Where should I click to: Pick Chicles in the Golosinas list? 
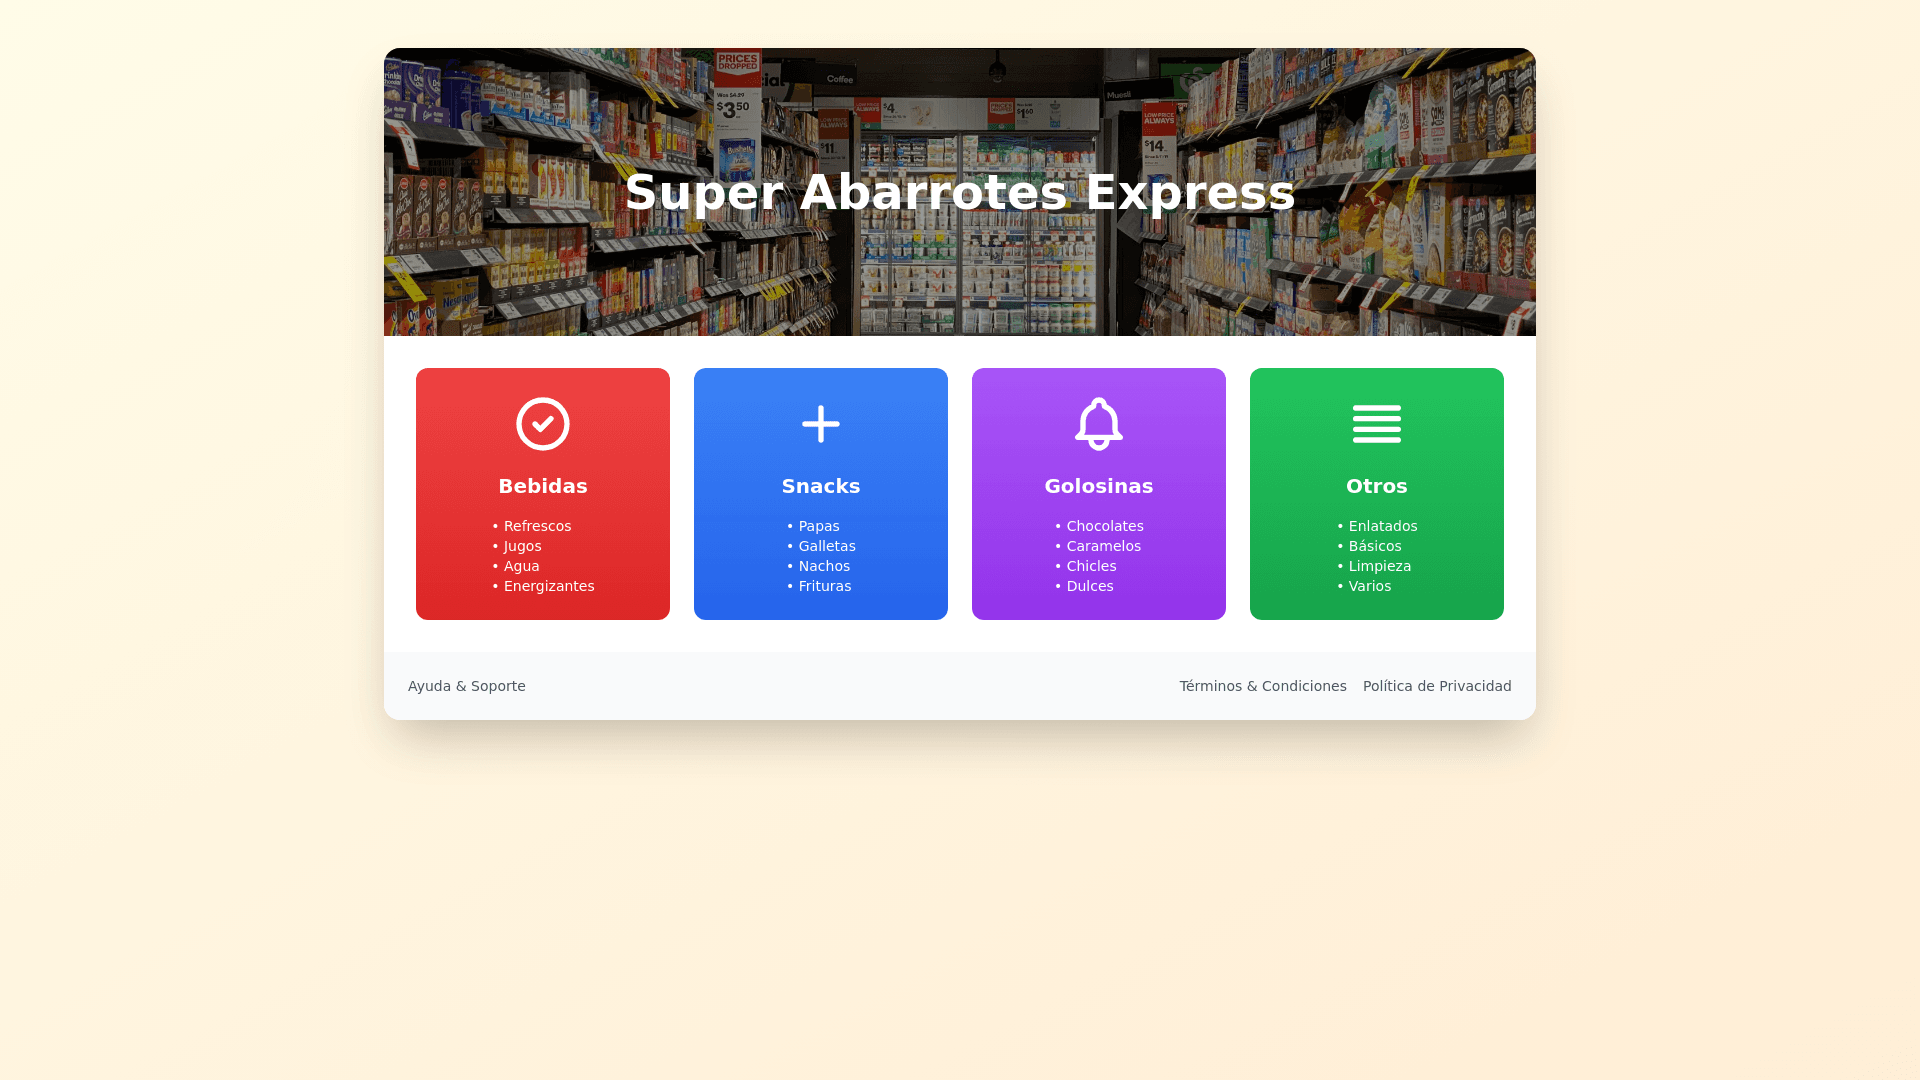click(x=1091, y=566)
